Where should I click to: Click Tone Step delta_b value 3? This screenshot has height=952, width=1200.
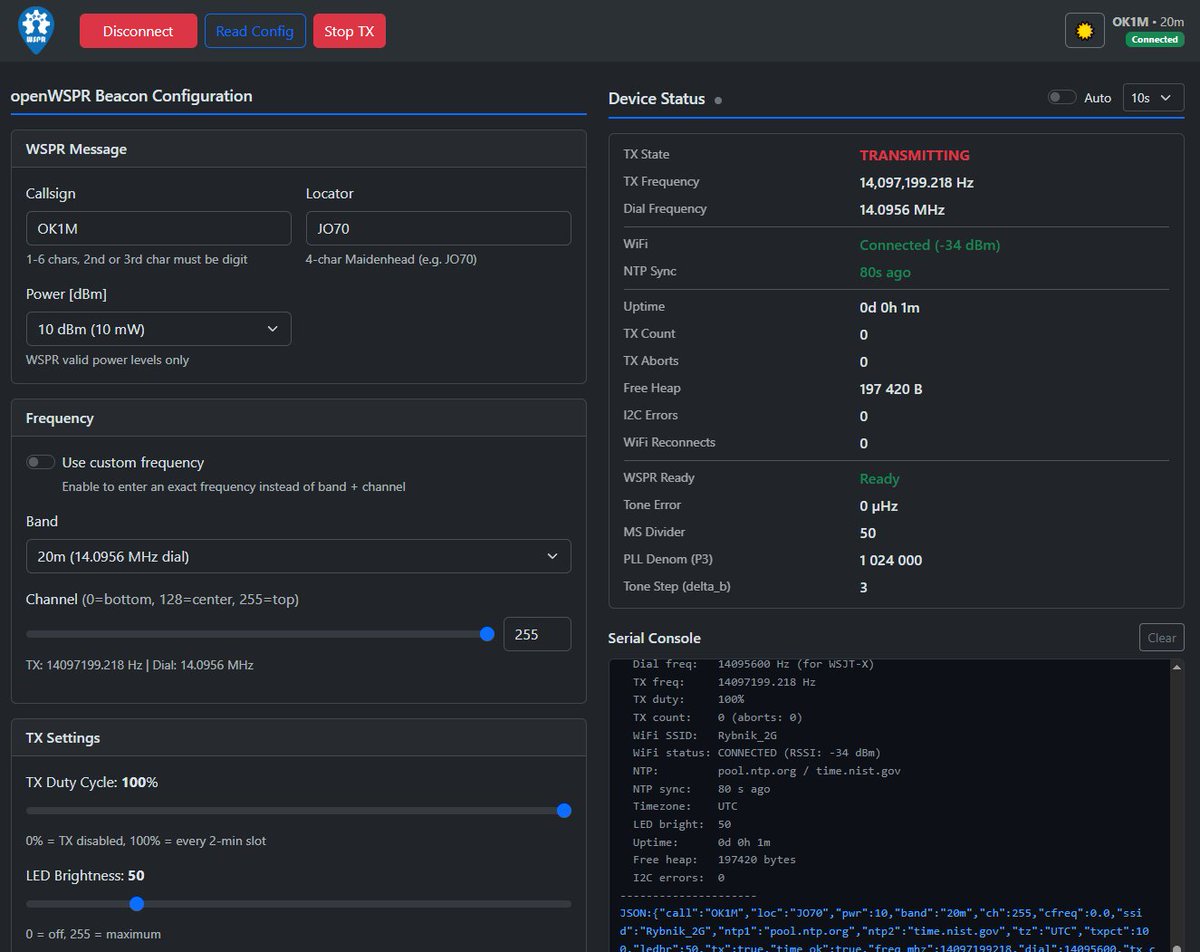coord(864,587)
